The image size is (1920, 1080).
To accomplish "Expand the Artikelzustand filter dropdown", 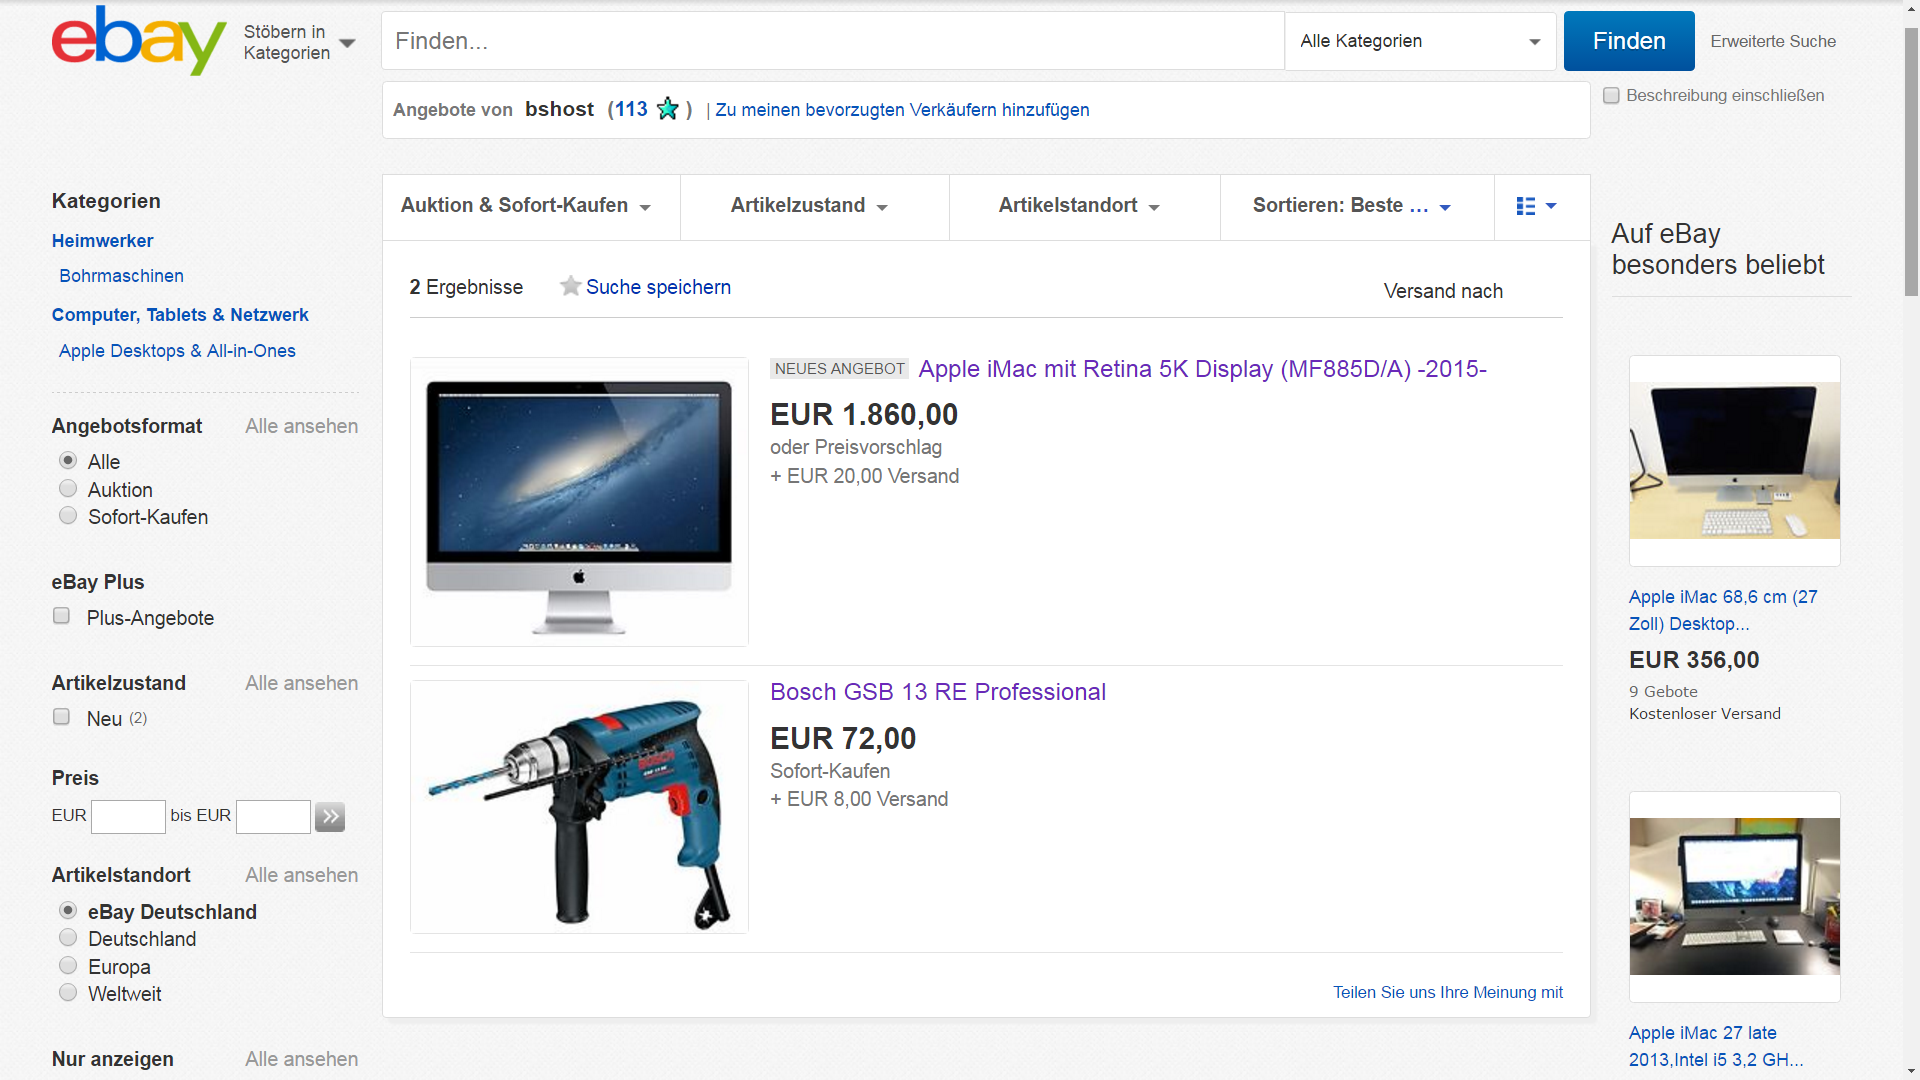I will point(809,206).
